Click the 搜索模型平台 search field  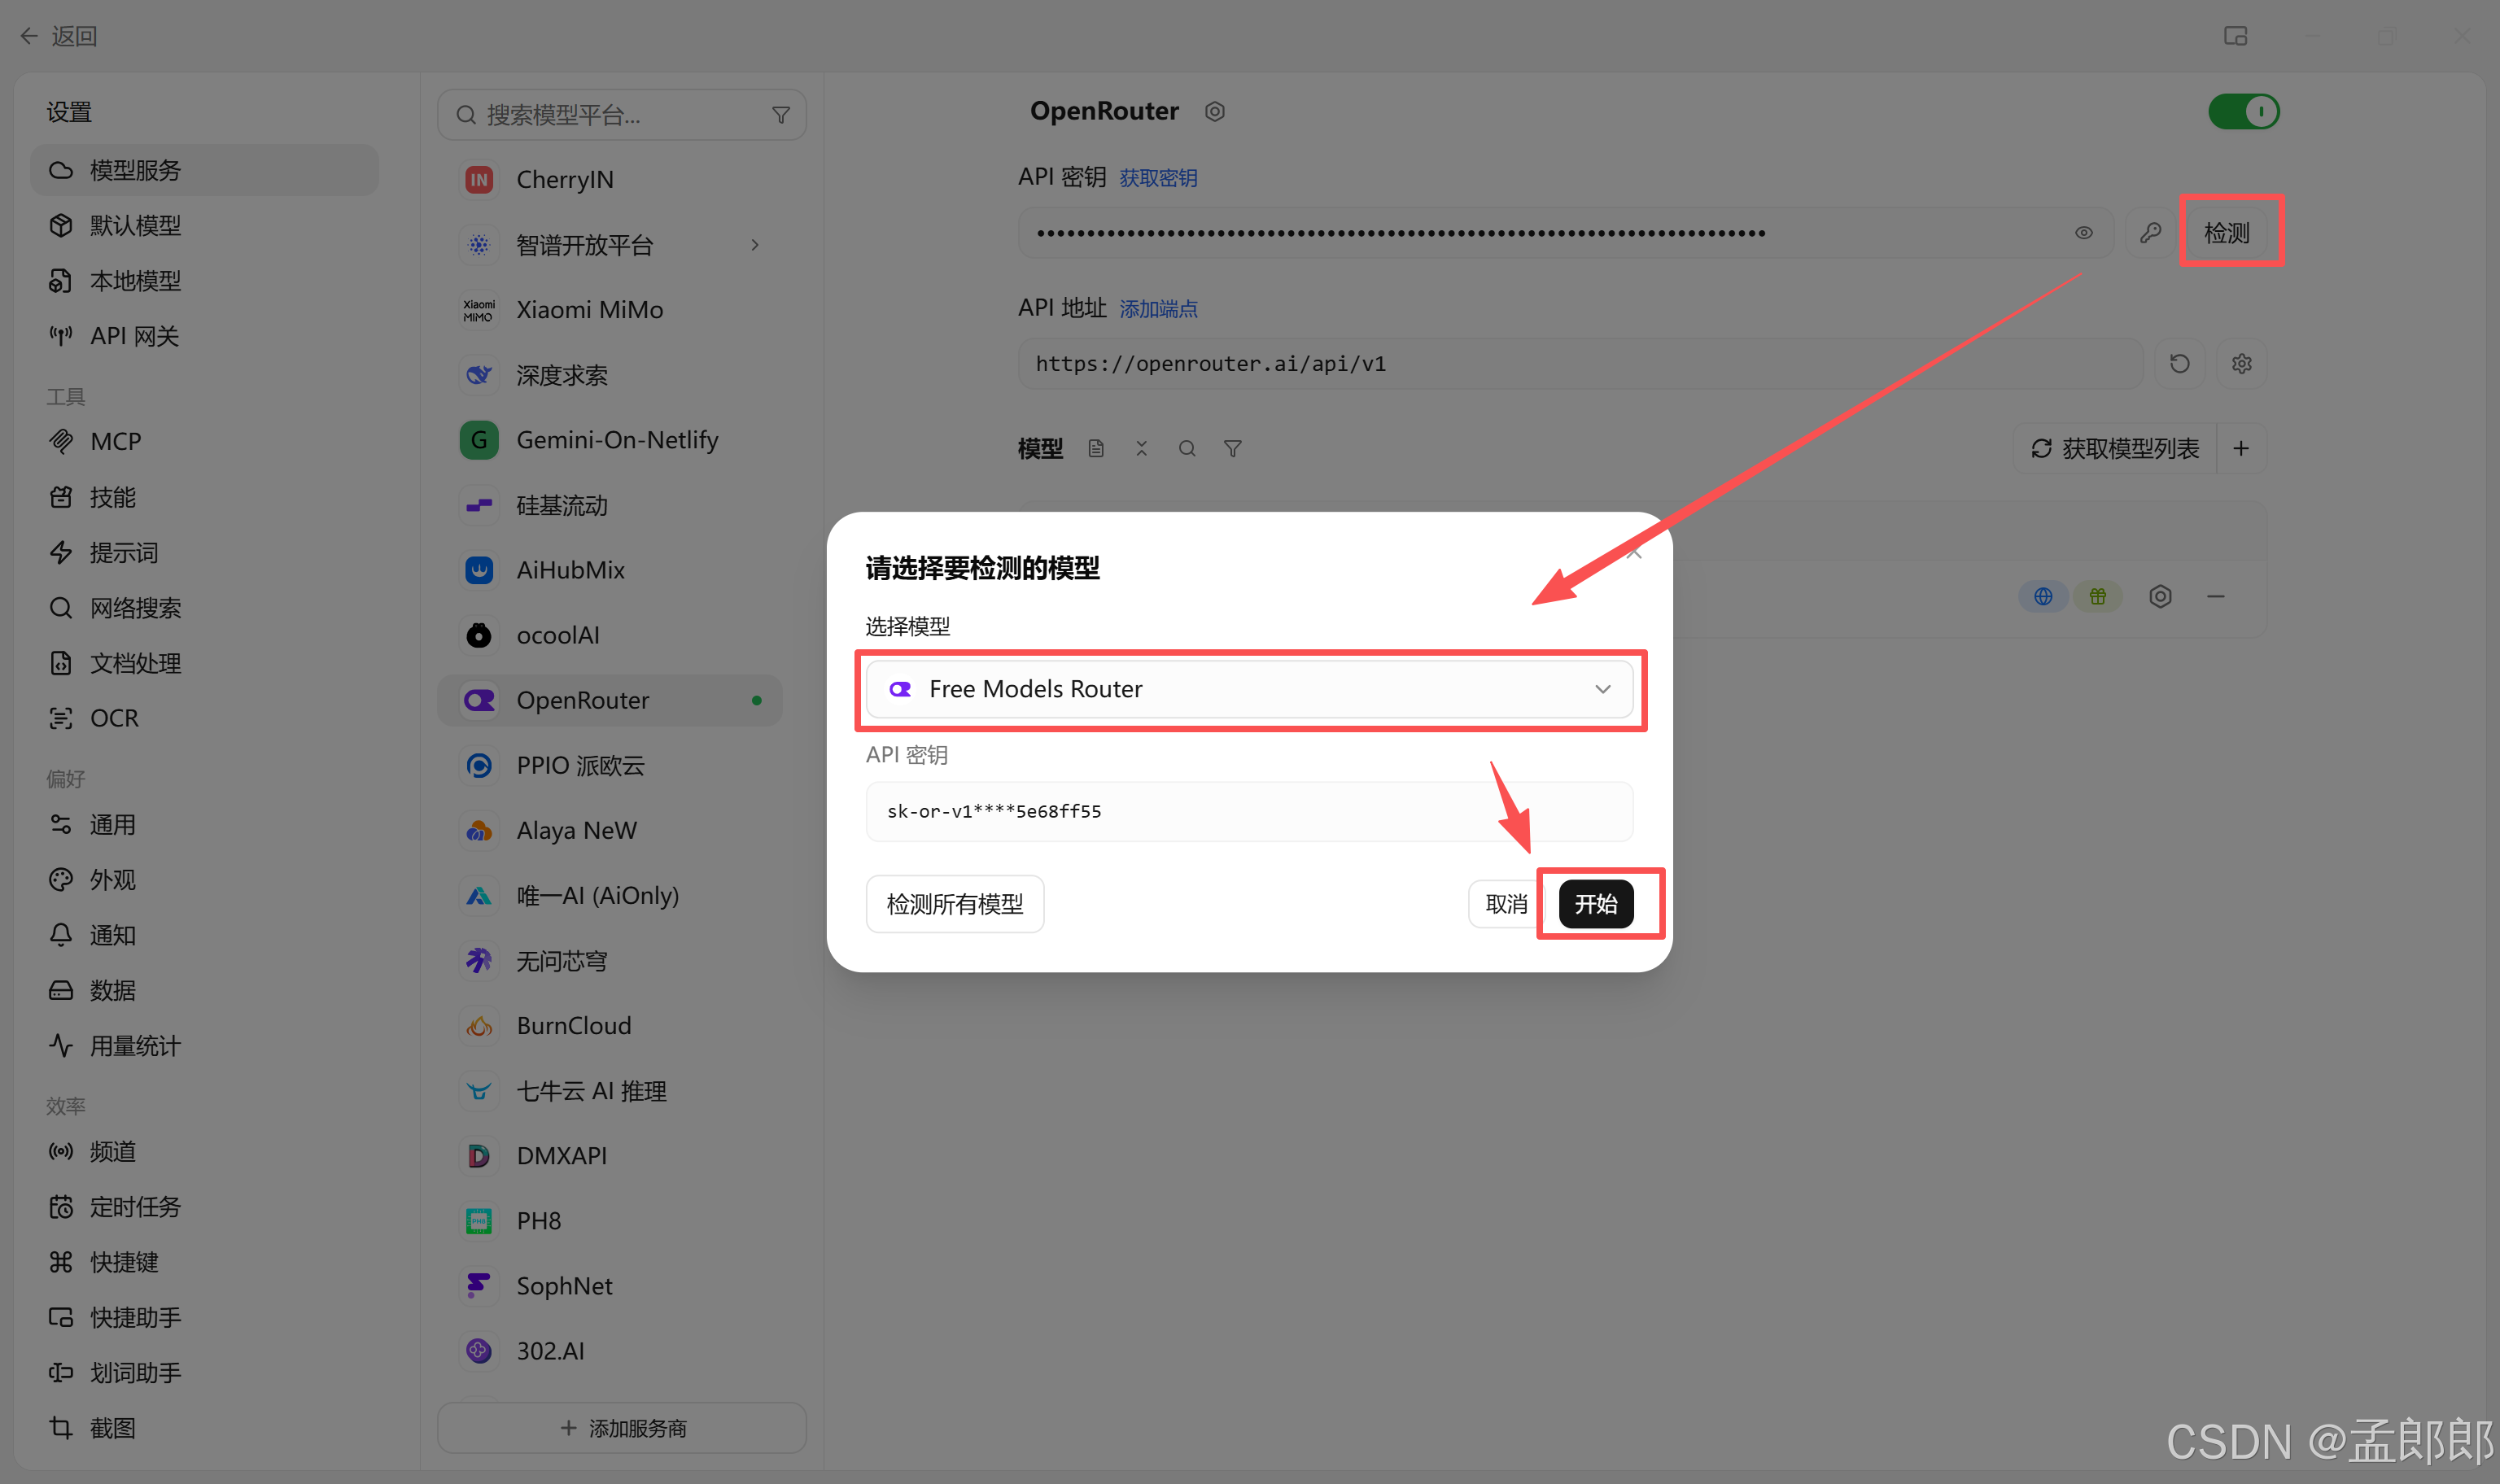(622, 115)
